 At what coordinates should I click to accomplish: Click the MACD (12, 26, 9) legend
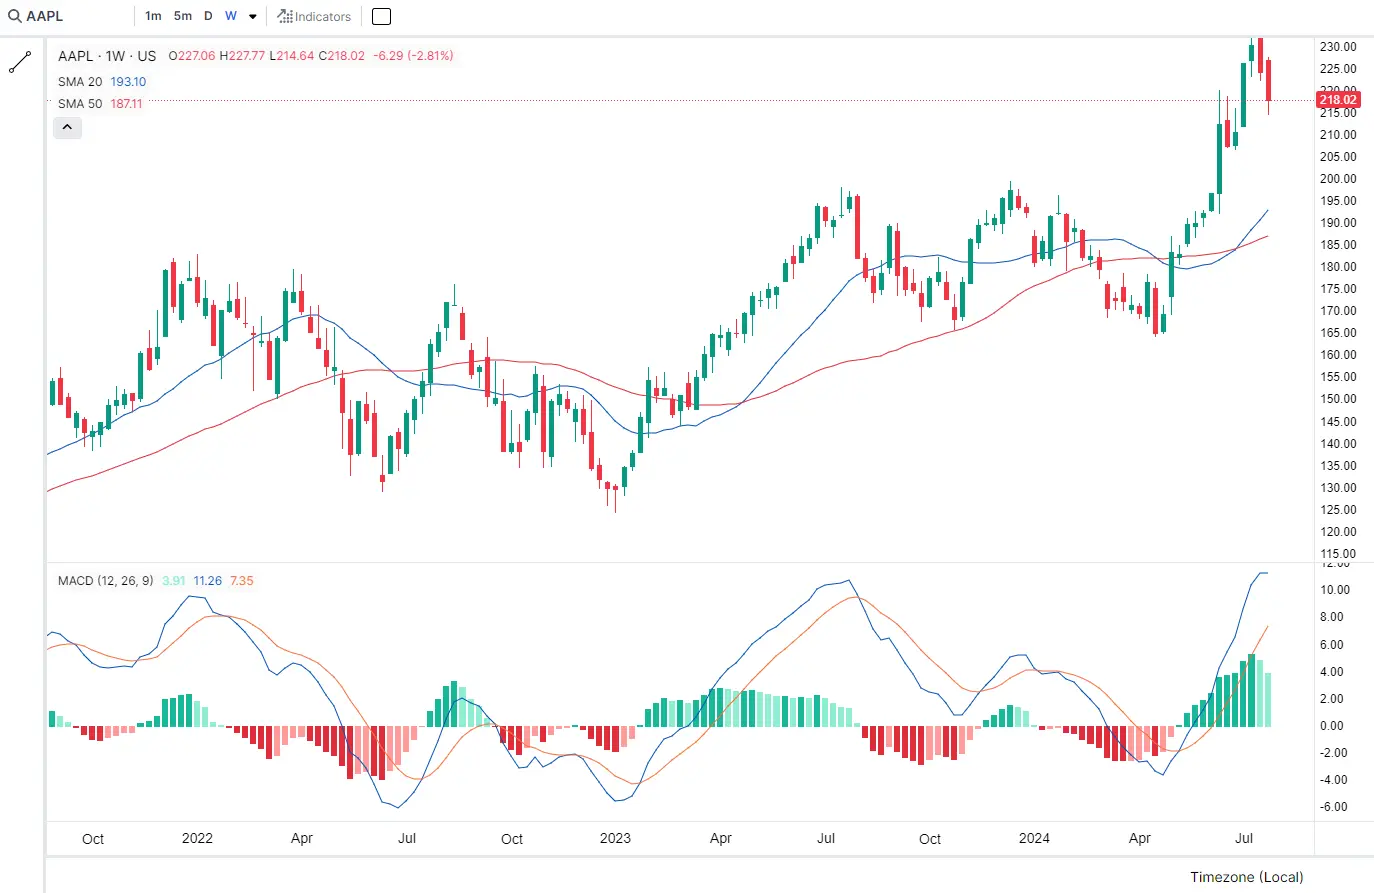point(105,581)
